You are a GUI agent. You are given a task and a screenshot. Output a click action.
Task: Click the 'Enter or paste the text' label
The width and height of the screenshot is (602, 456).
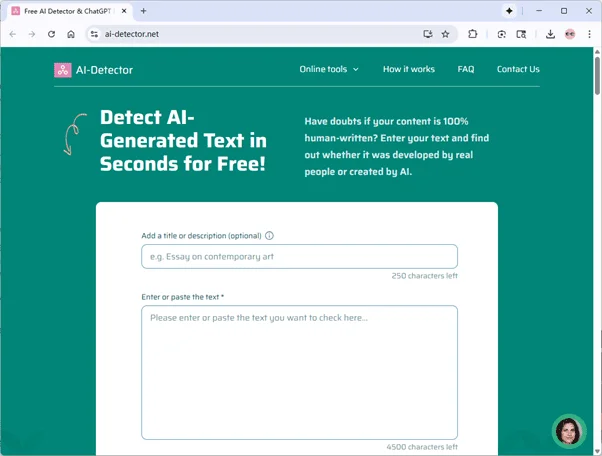coord(182,297)
